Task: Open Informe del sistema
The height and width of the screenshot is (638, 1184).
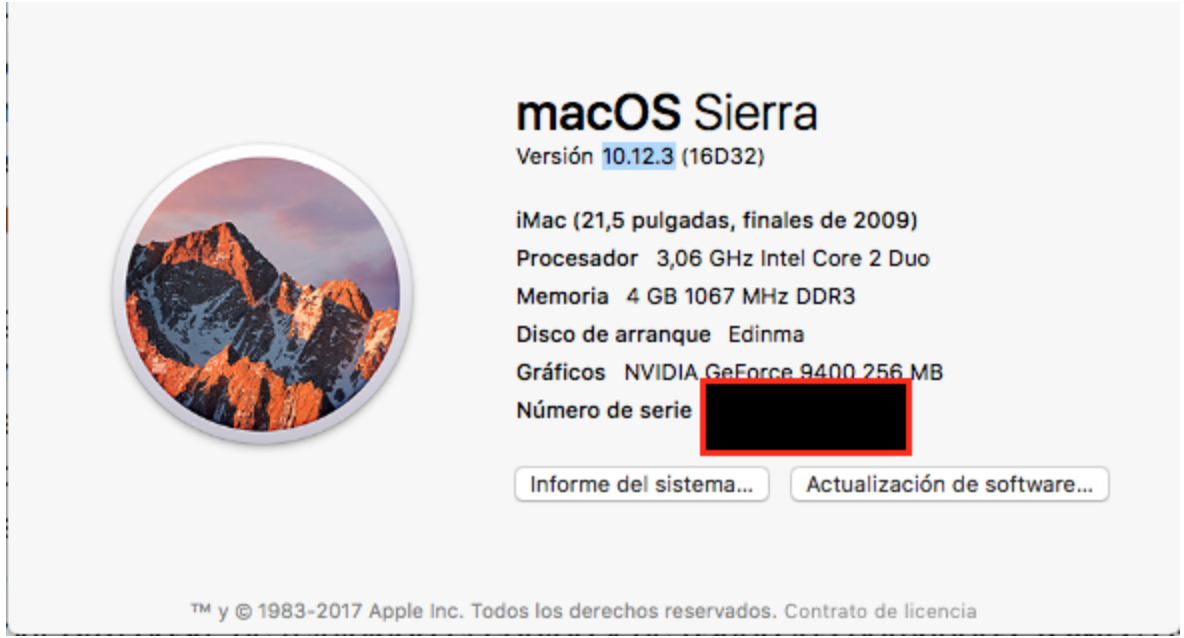Action: 641,485
